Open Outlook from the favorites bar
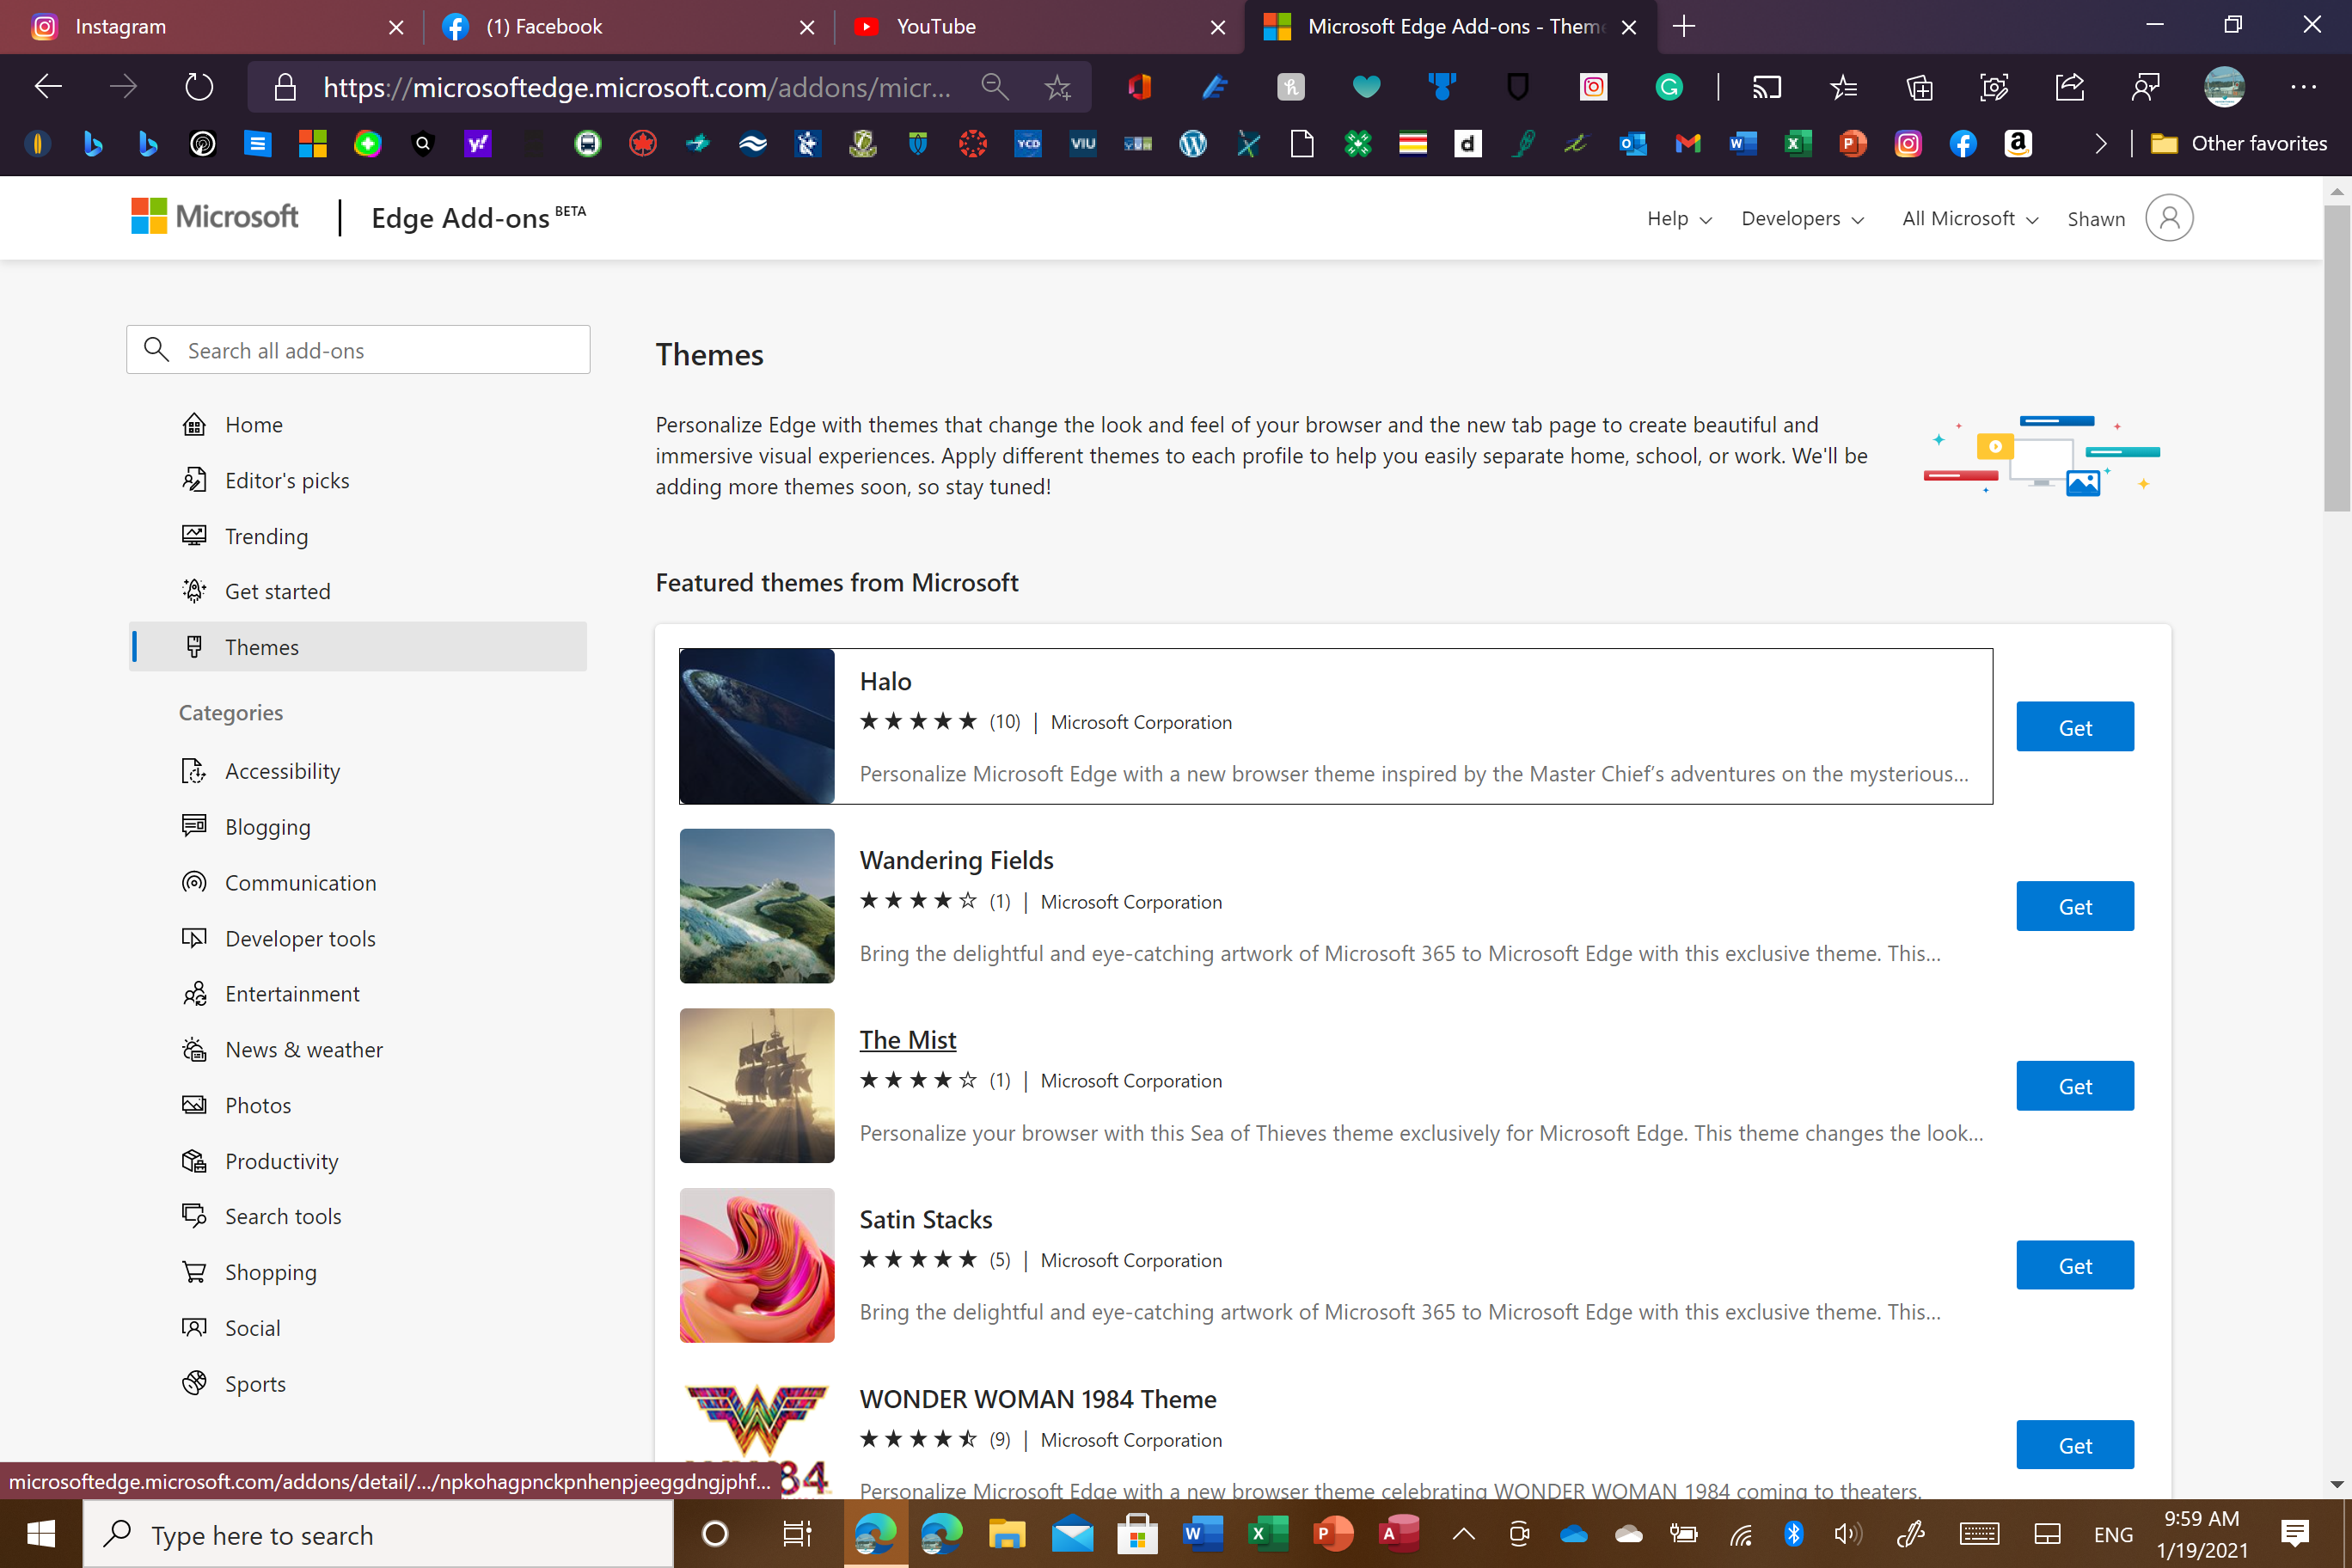This screenshot has height=1568, width=2352. (1632, 144)
